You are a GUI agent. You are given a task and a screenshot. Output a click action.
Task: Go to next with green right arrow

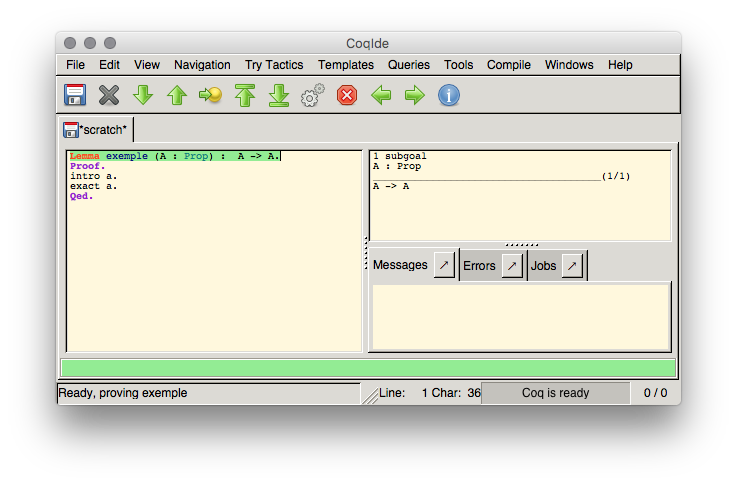(415, 95)
